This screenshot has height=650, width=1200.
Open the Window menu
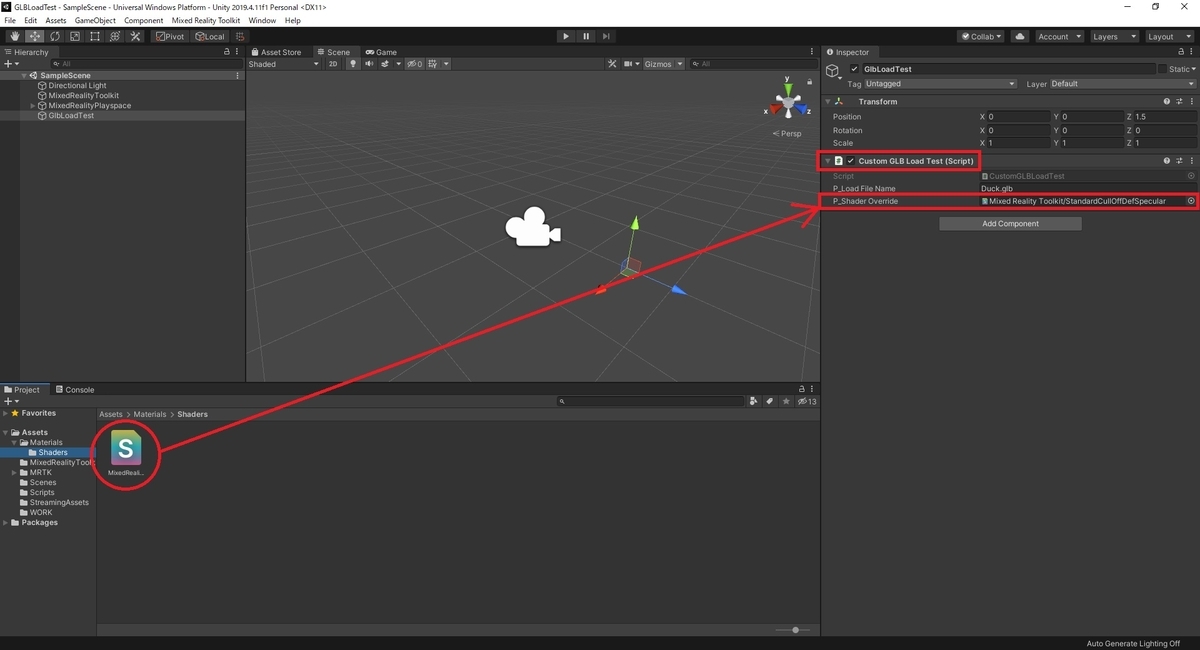[262, 20]
